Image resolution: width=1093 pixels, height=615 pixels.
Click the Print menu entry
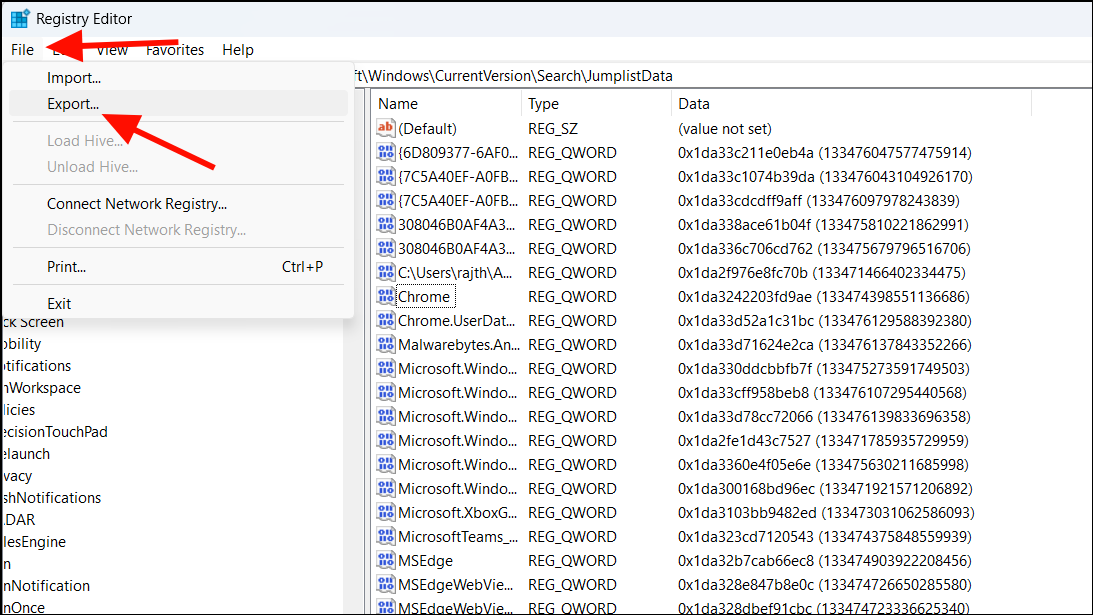coord(64,266)
